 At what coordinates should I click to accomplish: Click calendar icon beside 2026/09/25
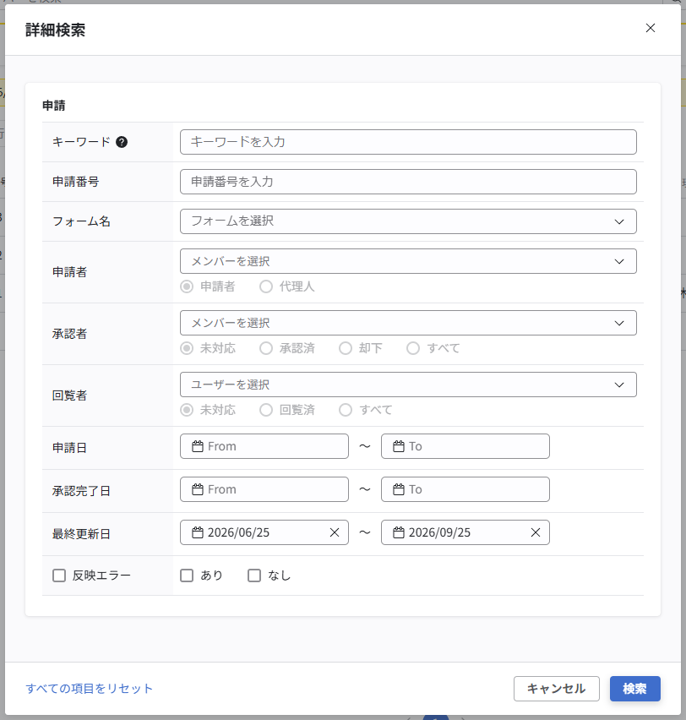[x=399, y=533]
